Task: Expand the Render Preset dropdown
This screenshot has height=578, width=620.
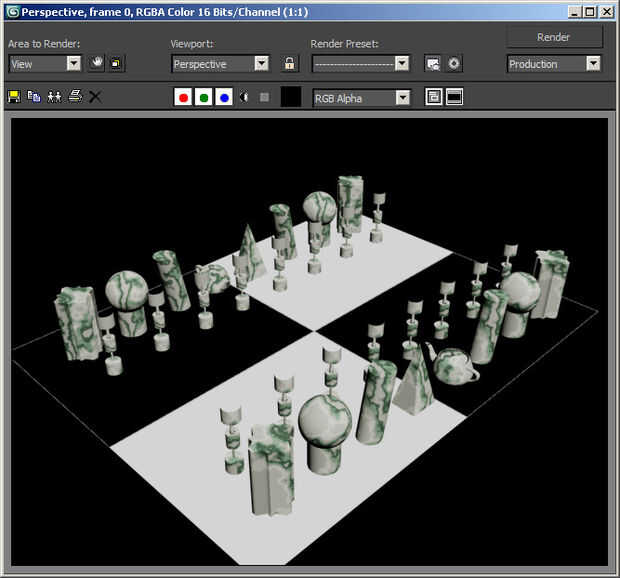Action: [x=401, y=63]
